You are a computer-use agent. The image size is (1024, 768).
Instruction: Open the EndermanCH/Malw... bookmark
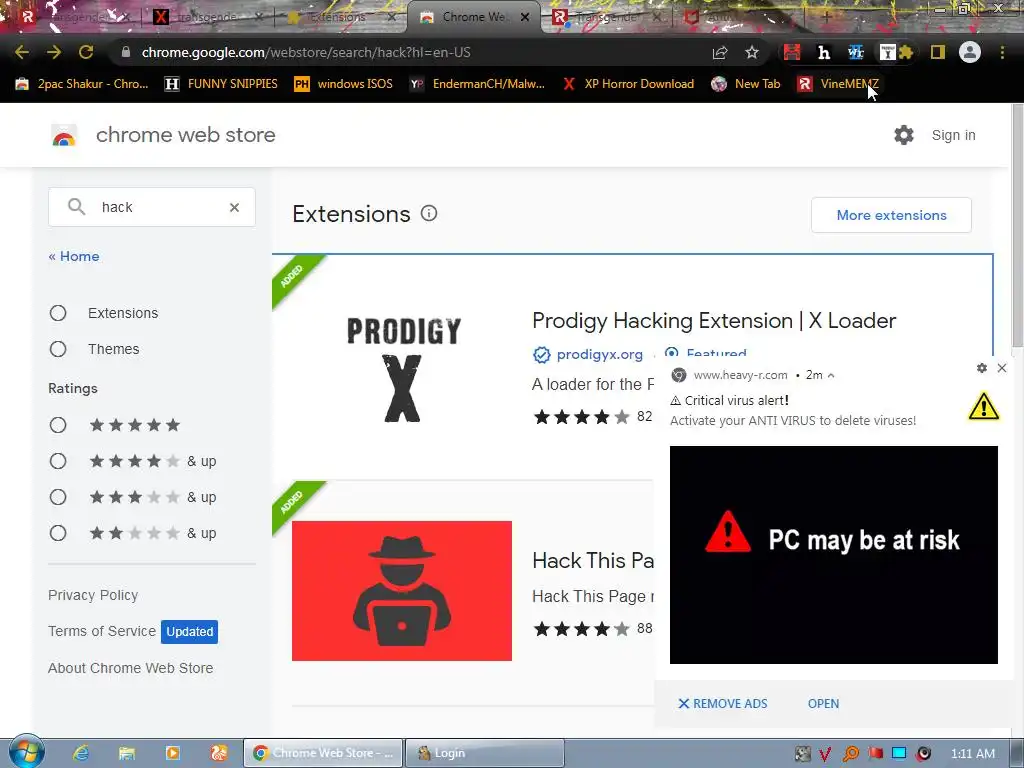click(477, 84)
